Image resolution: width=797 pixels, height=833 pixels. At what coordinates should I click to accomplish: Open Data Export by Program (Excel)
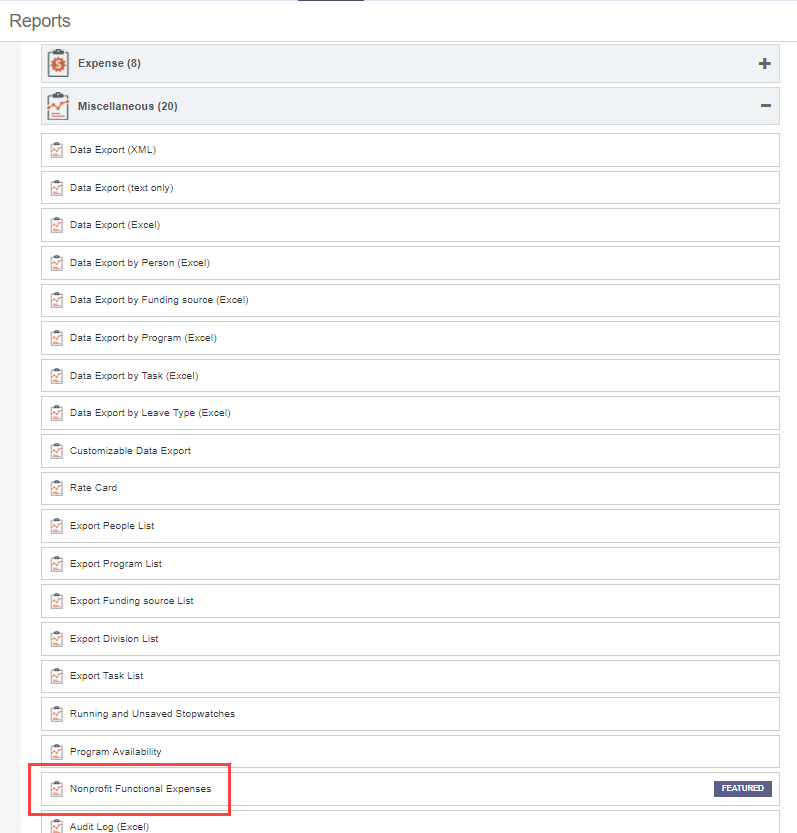[x=410, y=338]
